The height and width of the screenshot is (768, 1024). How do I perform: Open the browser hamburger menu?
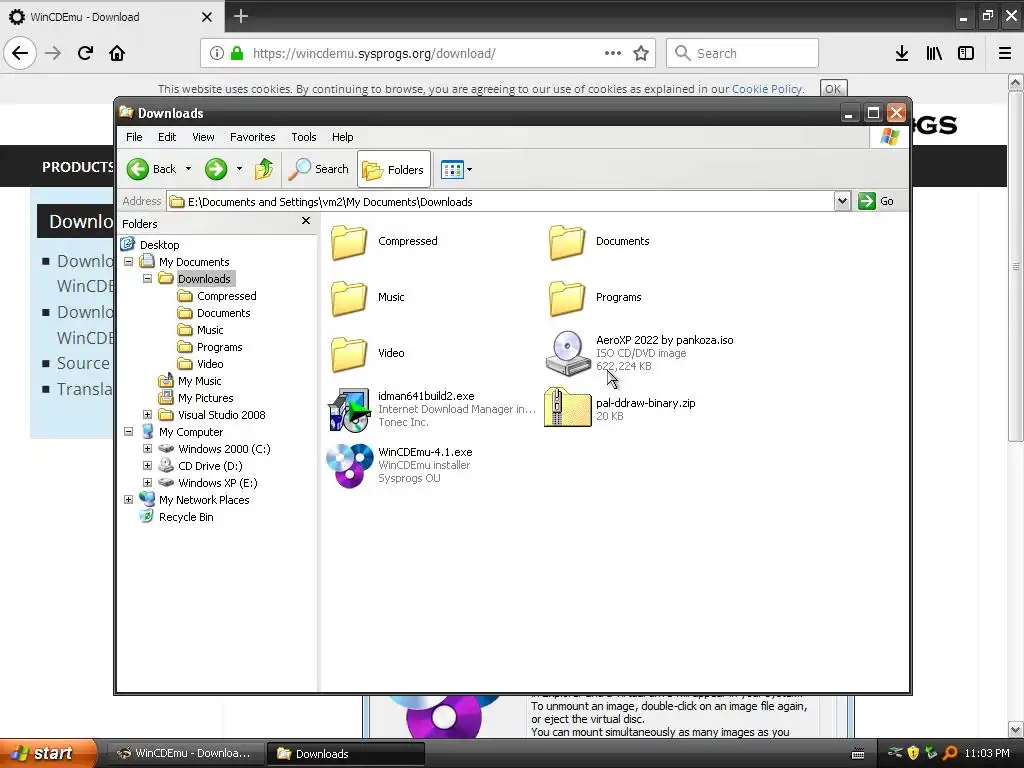[x=1004, y=53]
